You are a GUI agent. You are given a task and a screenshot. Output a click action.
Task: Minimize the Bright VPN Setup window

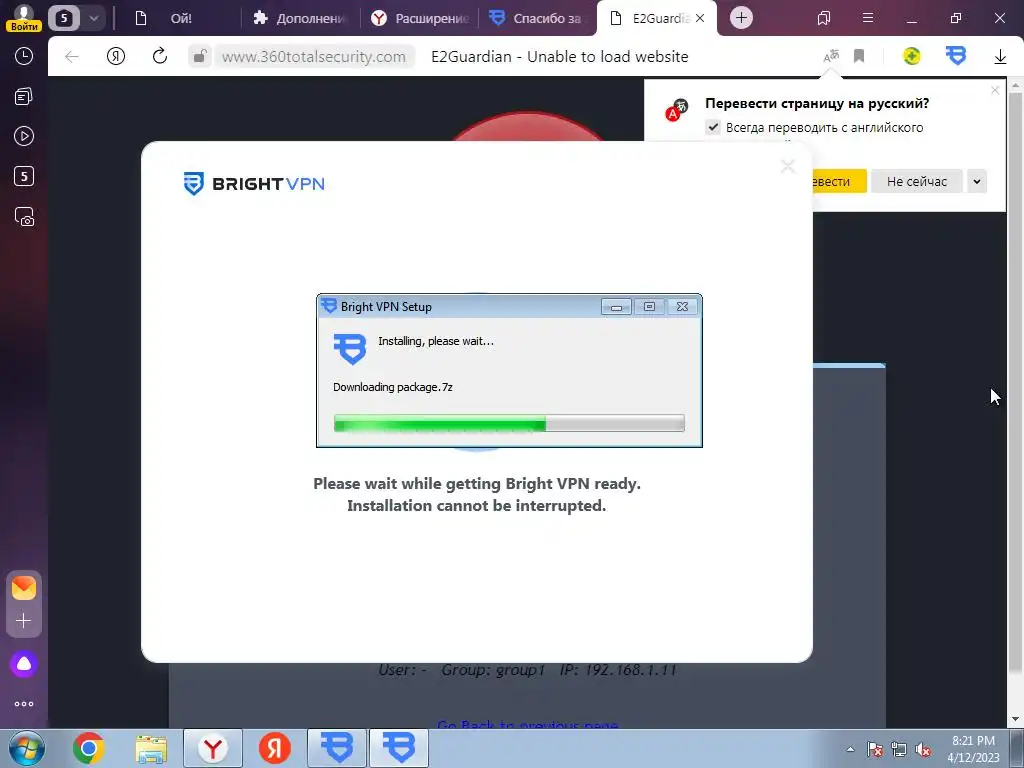click(616, 306)
